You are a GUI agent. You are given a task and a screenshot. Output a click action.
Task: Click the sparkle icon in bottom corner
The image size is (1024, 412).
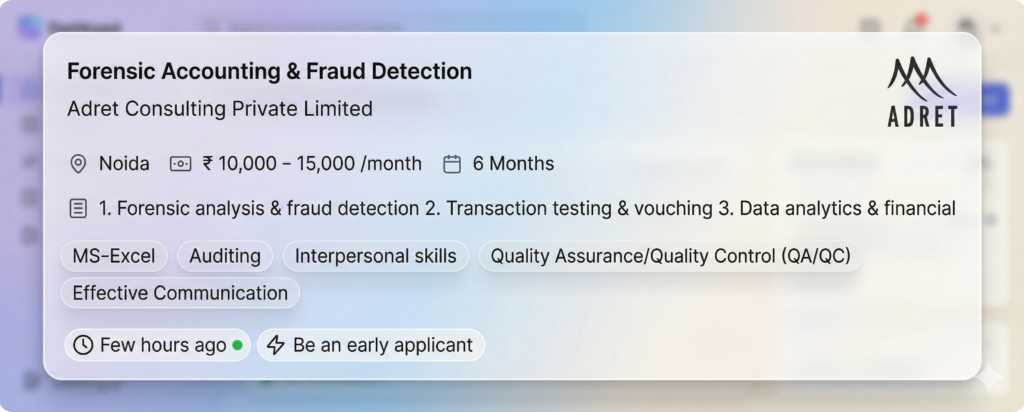coord(991,378)
